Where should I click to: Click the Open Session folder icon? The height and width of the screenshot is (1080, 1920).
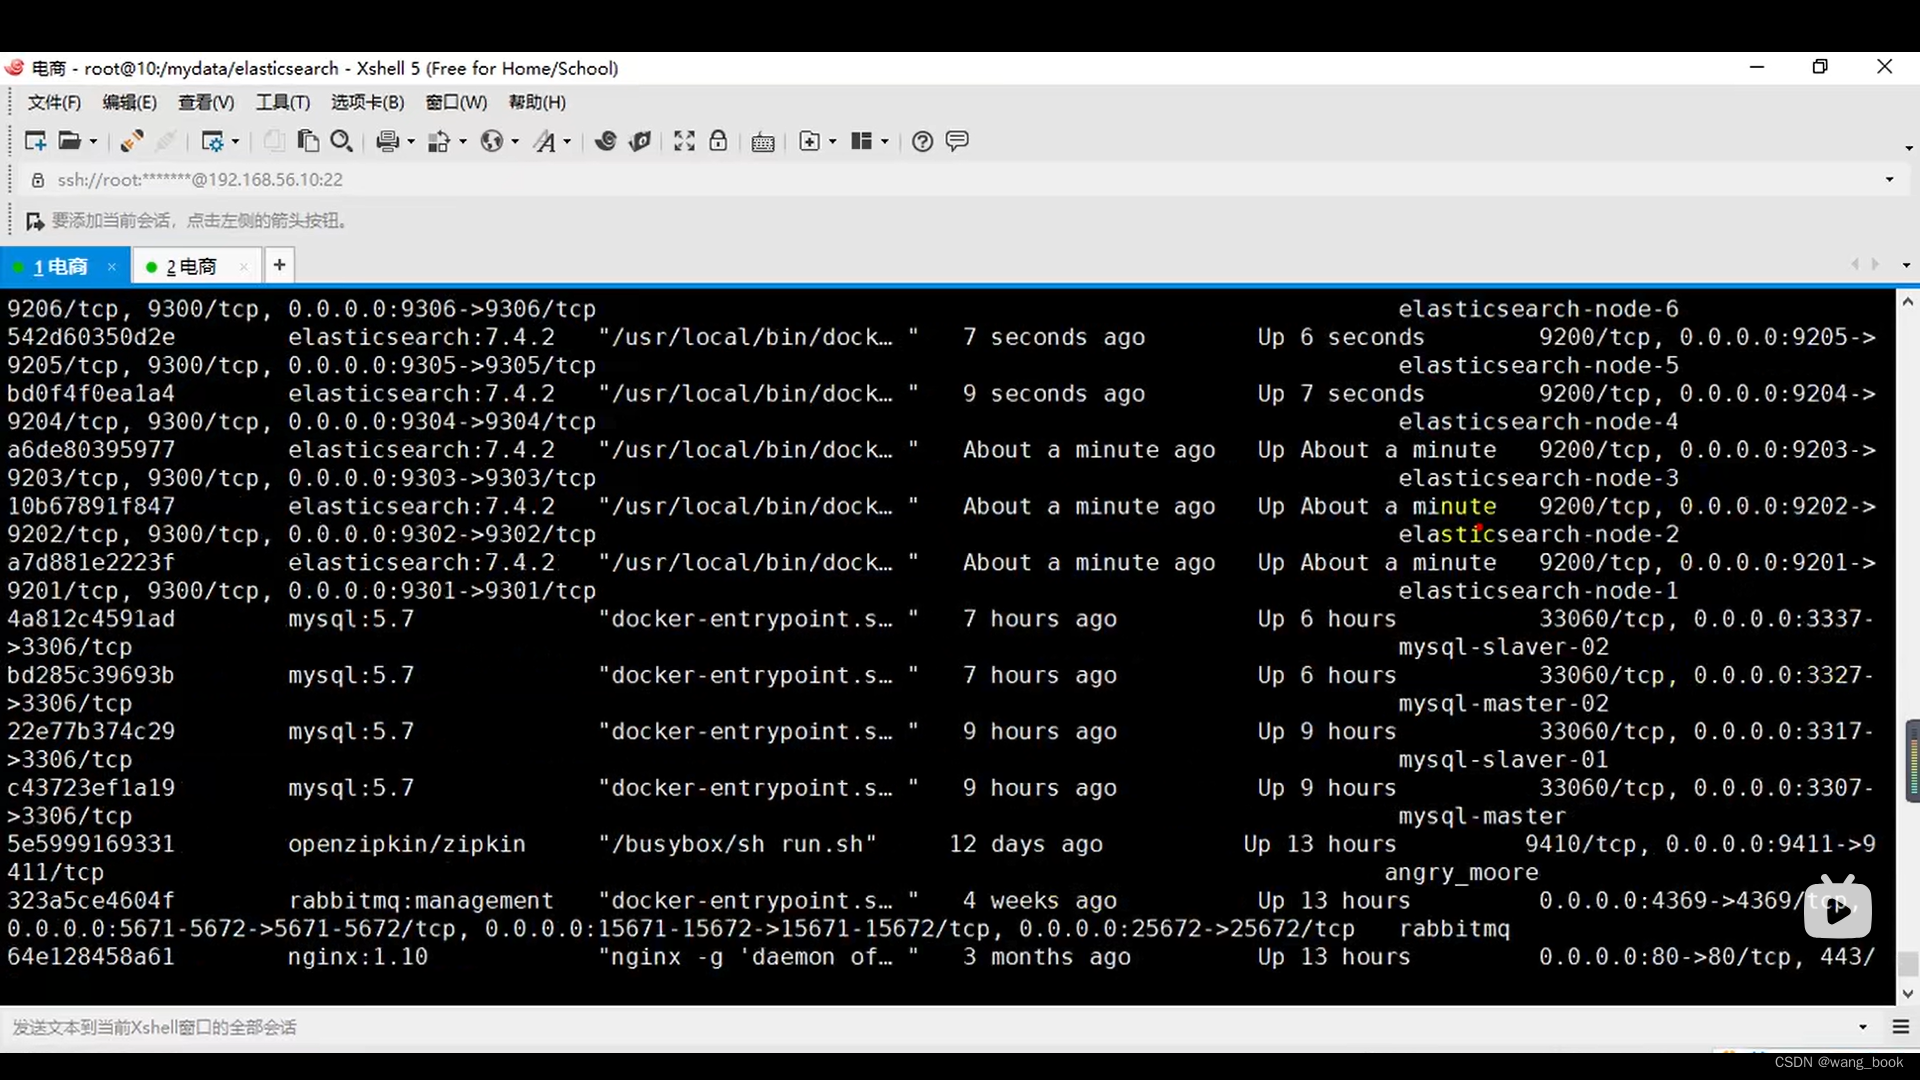[x=69, y=141]
